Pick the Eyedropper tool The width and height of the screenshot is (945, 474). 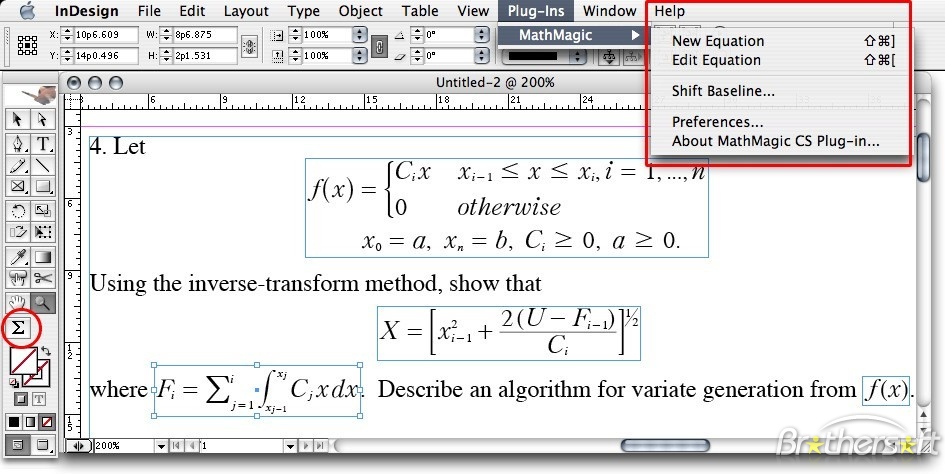pos(17,257)
